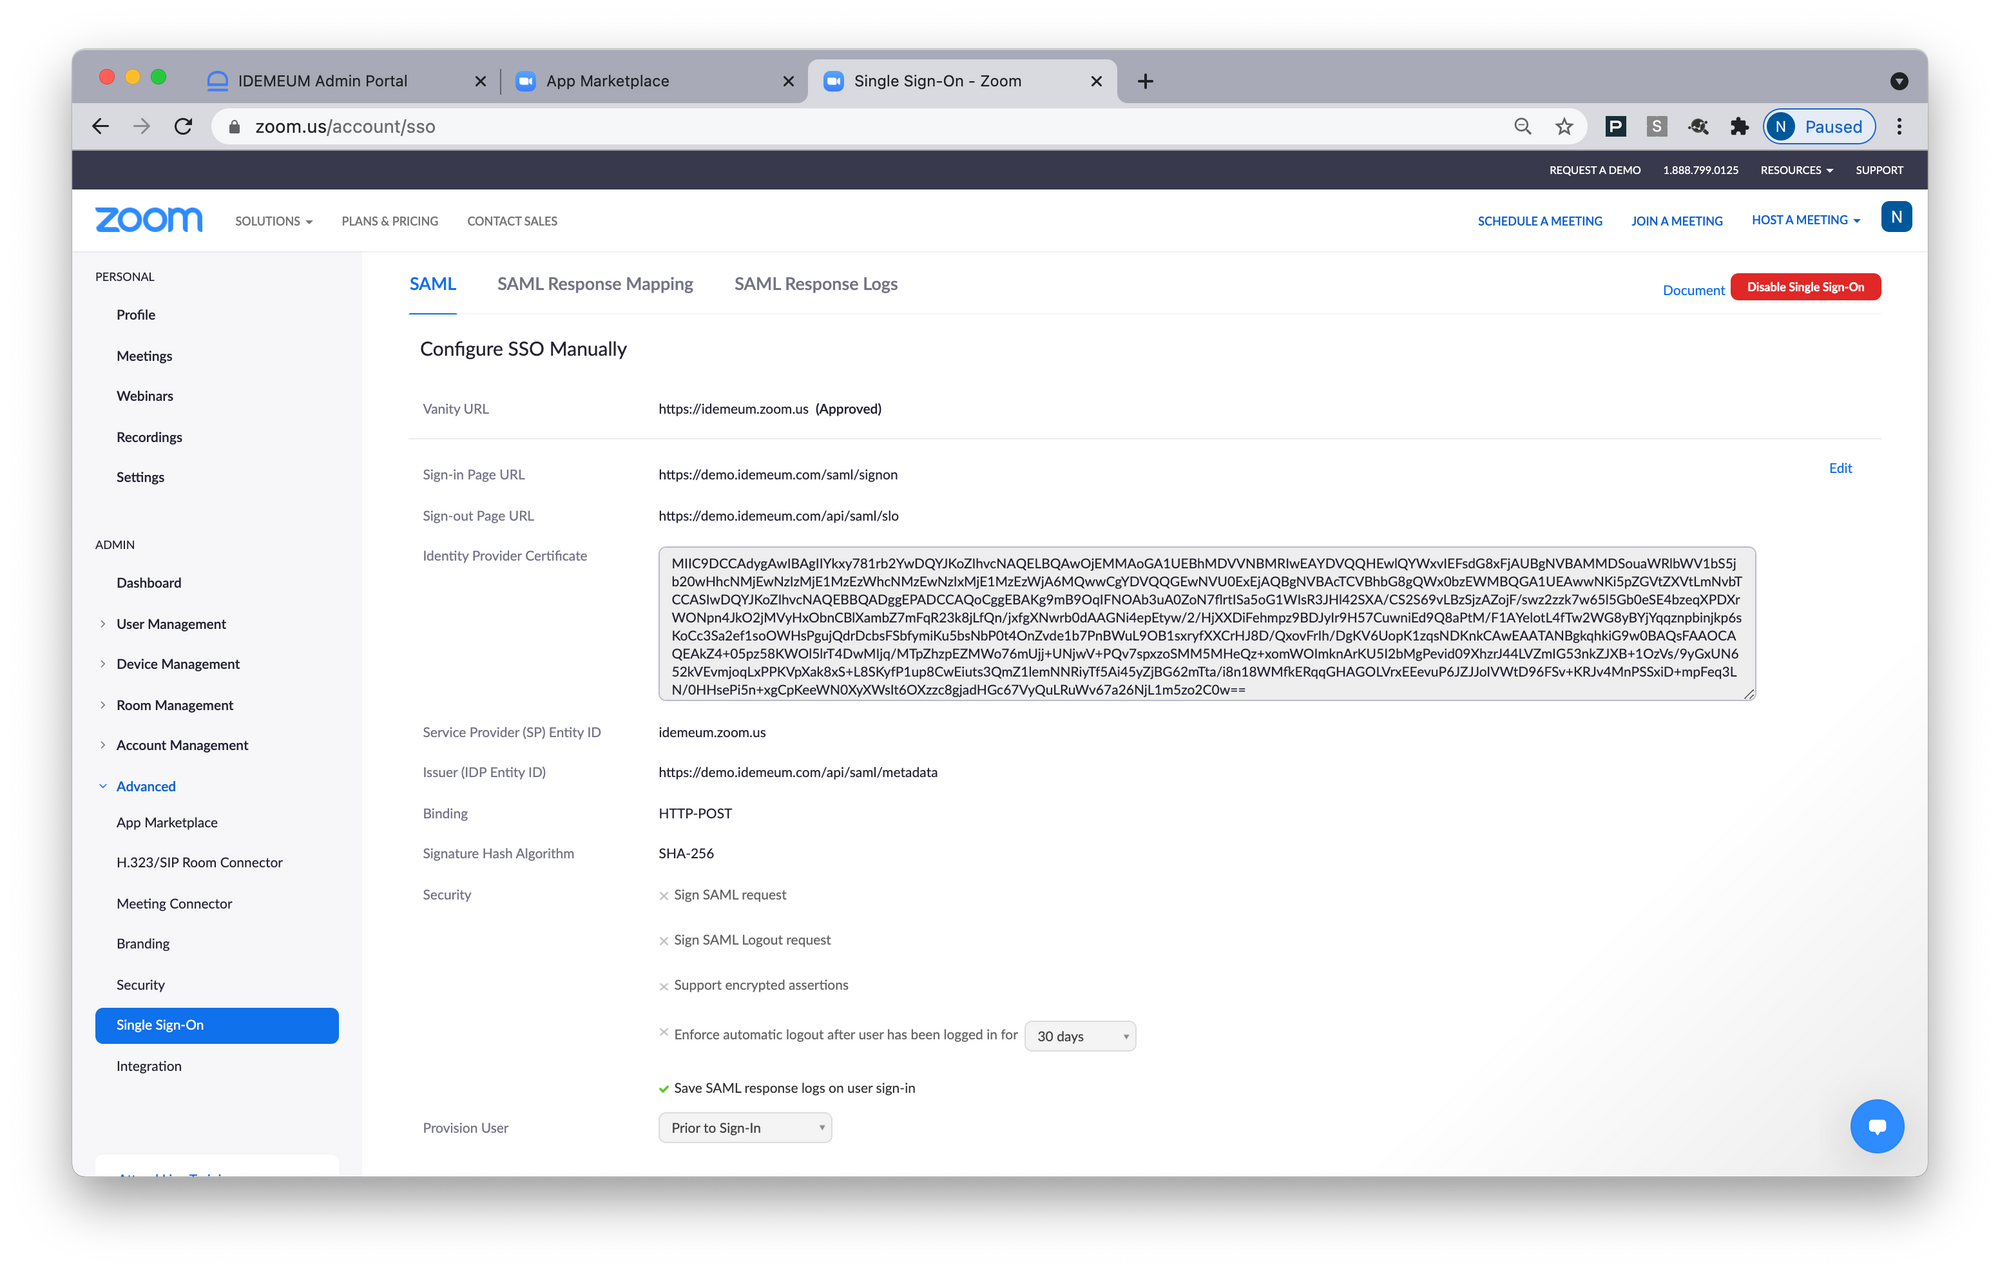2000x1272 pixels.
Task: Open App Marketplace in sidebar
Action: [x=167, y=822]
